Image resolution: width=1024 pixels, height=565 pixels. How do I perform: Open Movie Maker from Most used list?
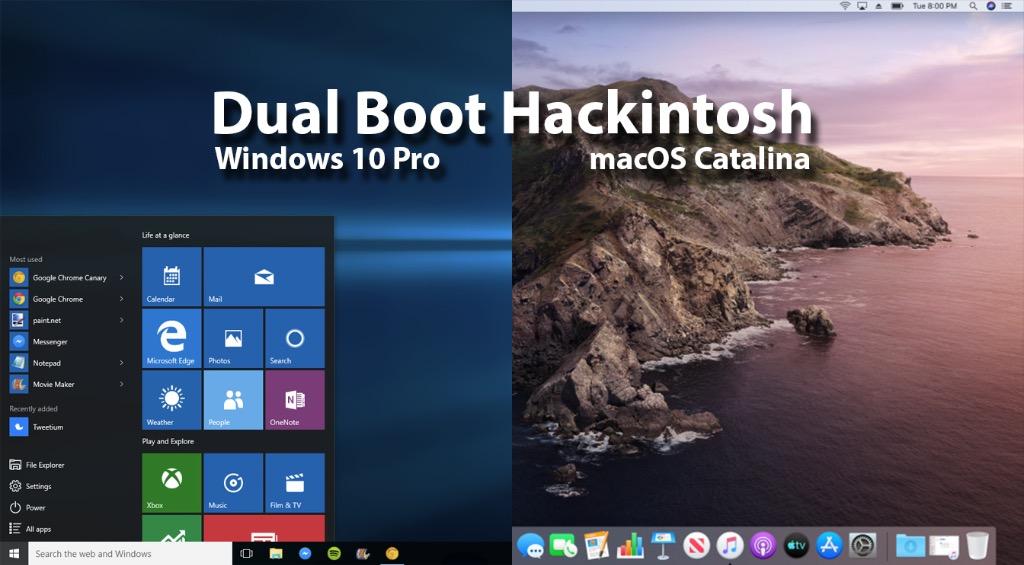pyautogui.click(x=43, y=384)
